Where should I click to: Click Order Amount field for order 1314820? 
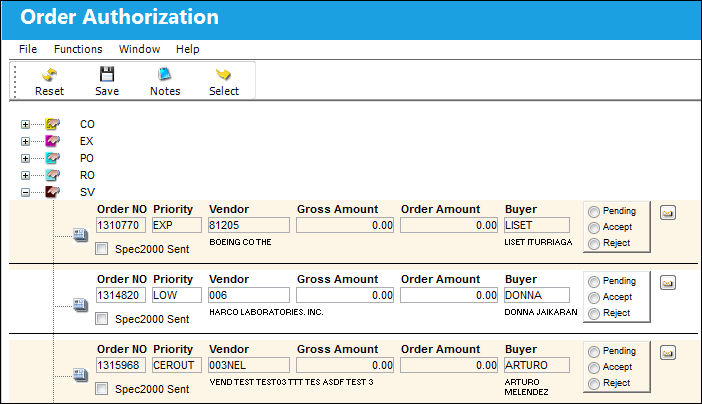pyautogui.click(x=449, y=295)
